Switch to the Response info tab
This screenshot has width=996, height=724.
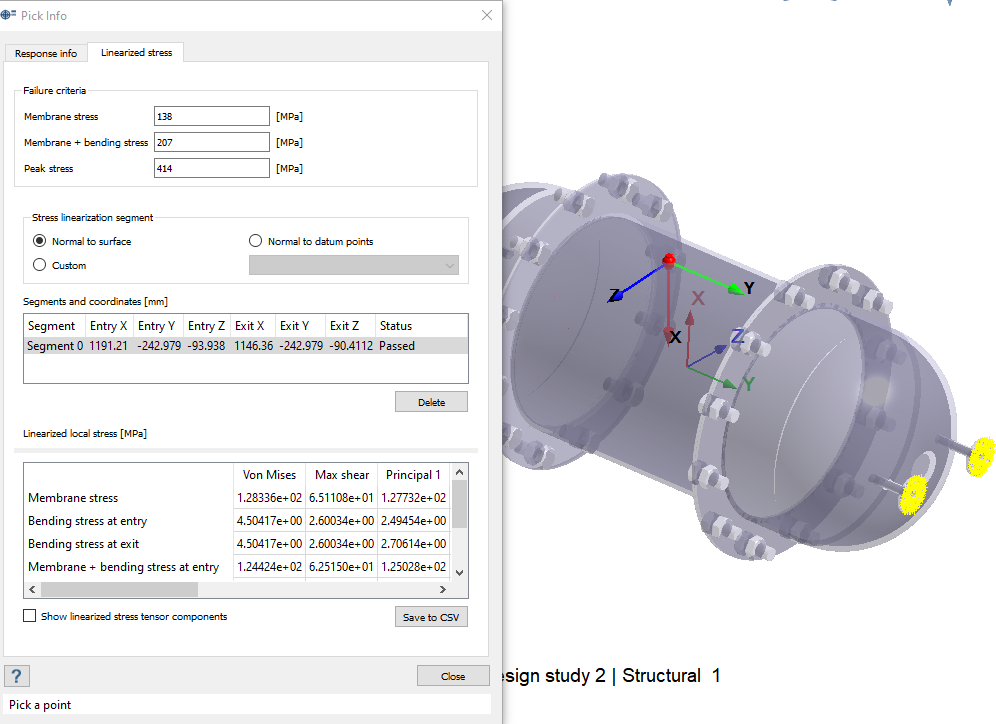[46, 53]
